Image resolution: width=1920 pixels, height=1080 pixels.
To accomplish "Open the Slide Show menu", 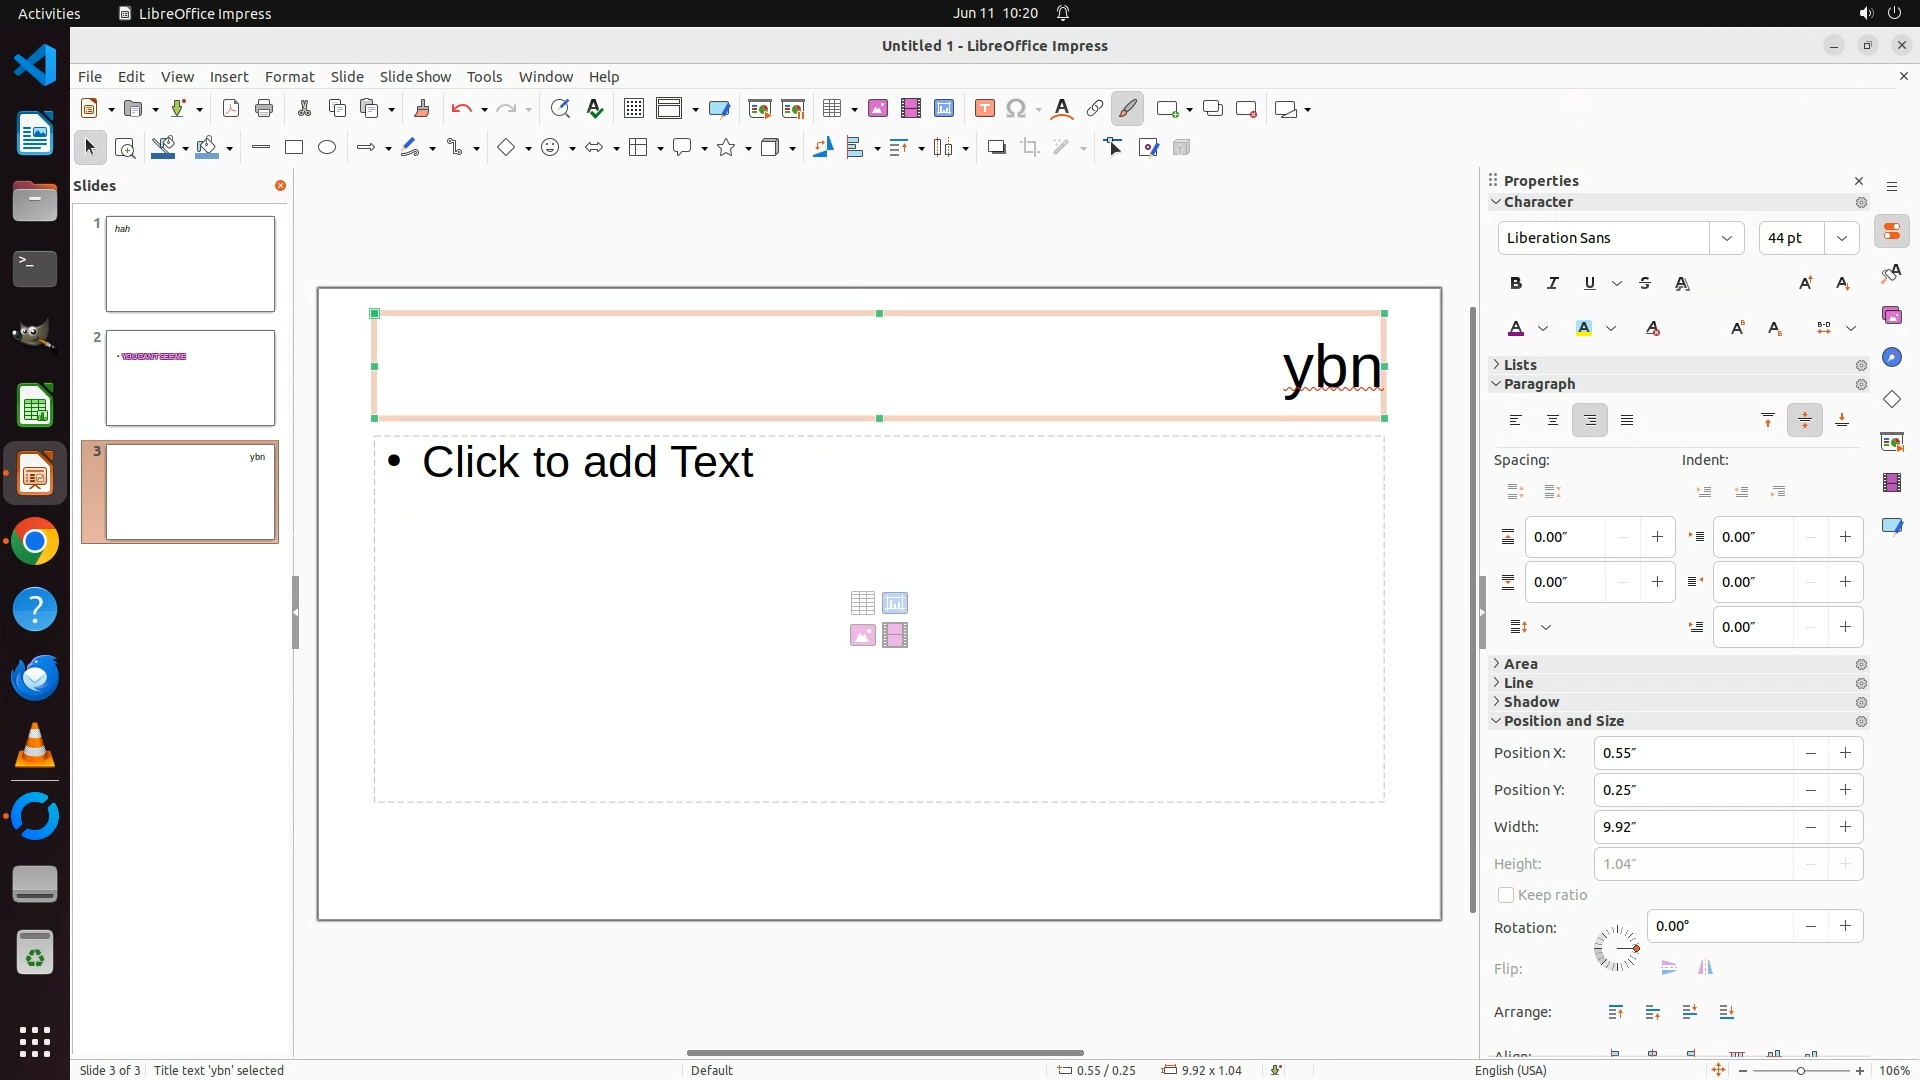I will pyautogui.click(x=414, y=77).
